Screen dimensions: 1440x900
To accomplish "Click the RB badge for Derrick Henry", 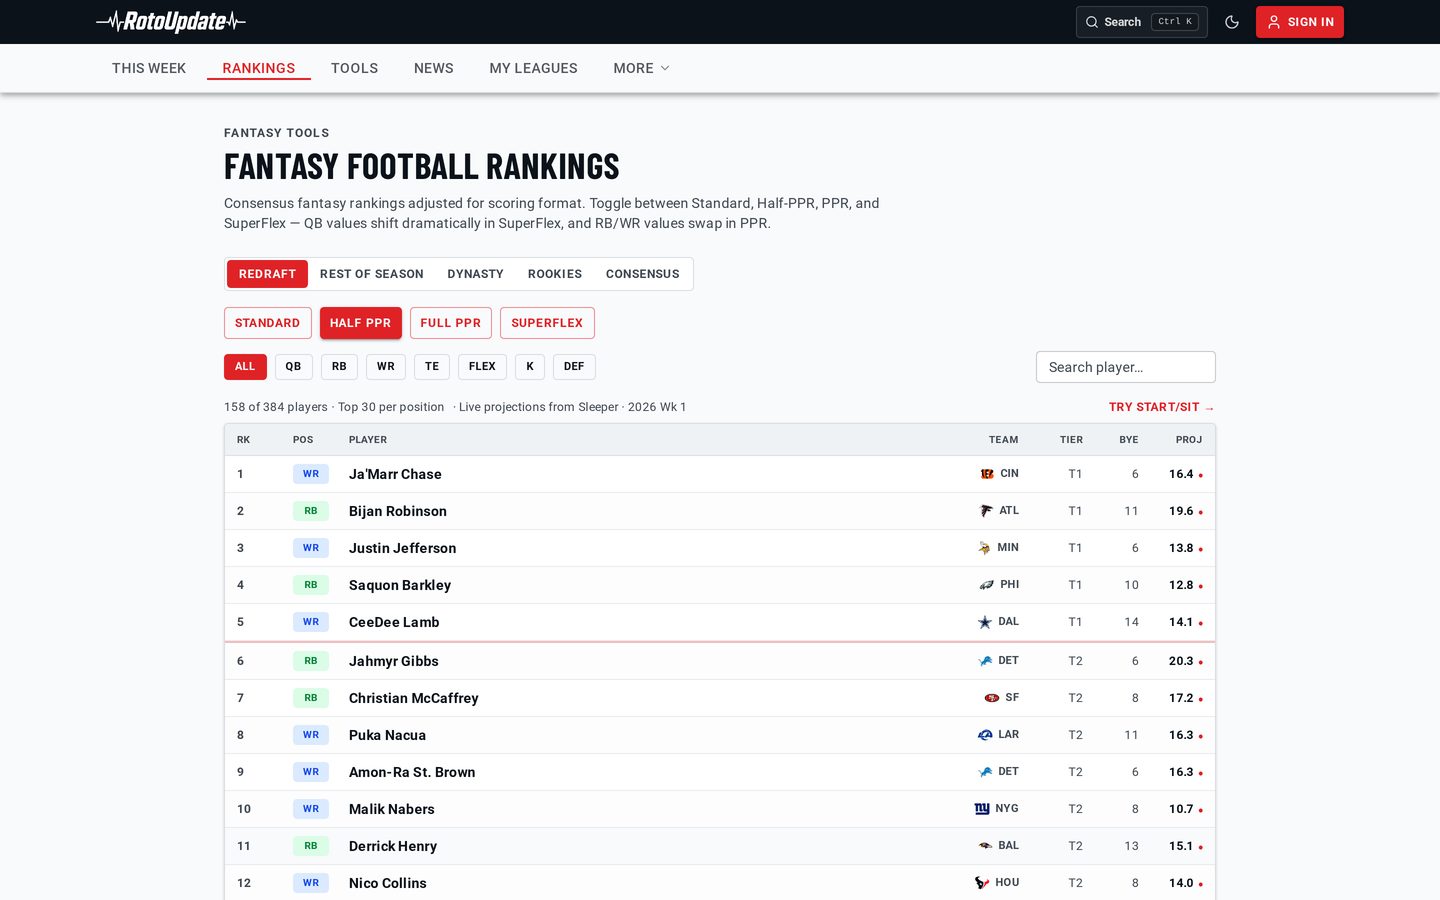I will [x=311, y=846].
